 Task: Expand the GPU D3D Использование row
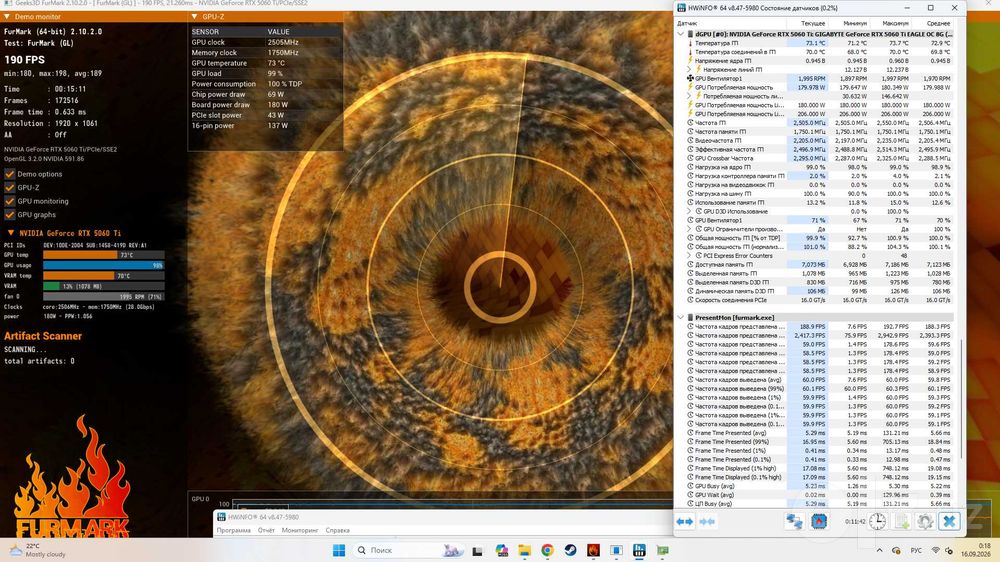689,211
